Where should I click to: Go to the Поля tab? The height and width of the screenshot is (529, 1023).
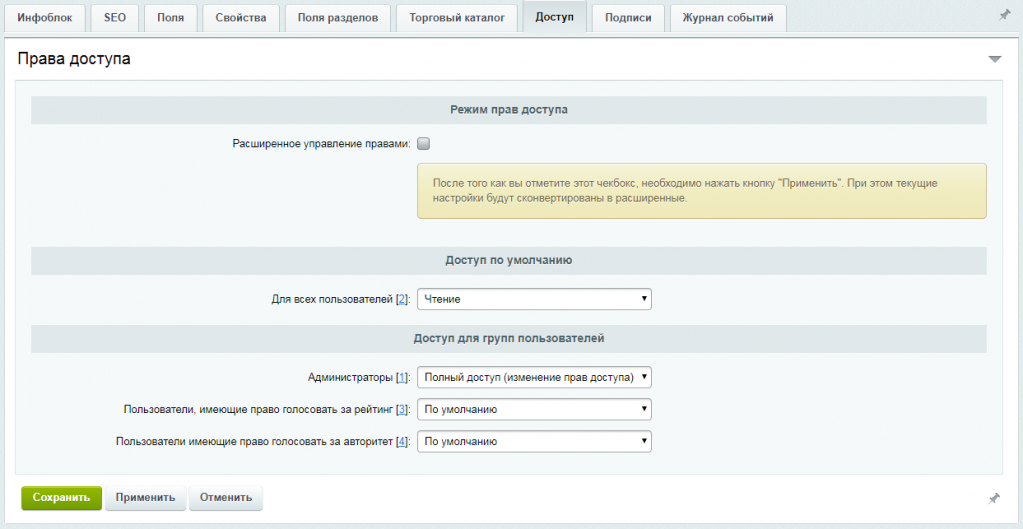(170, 18)
